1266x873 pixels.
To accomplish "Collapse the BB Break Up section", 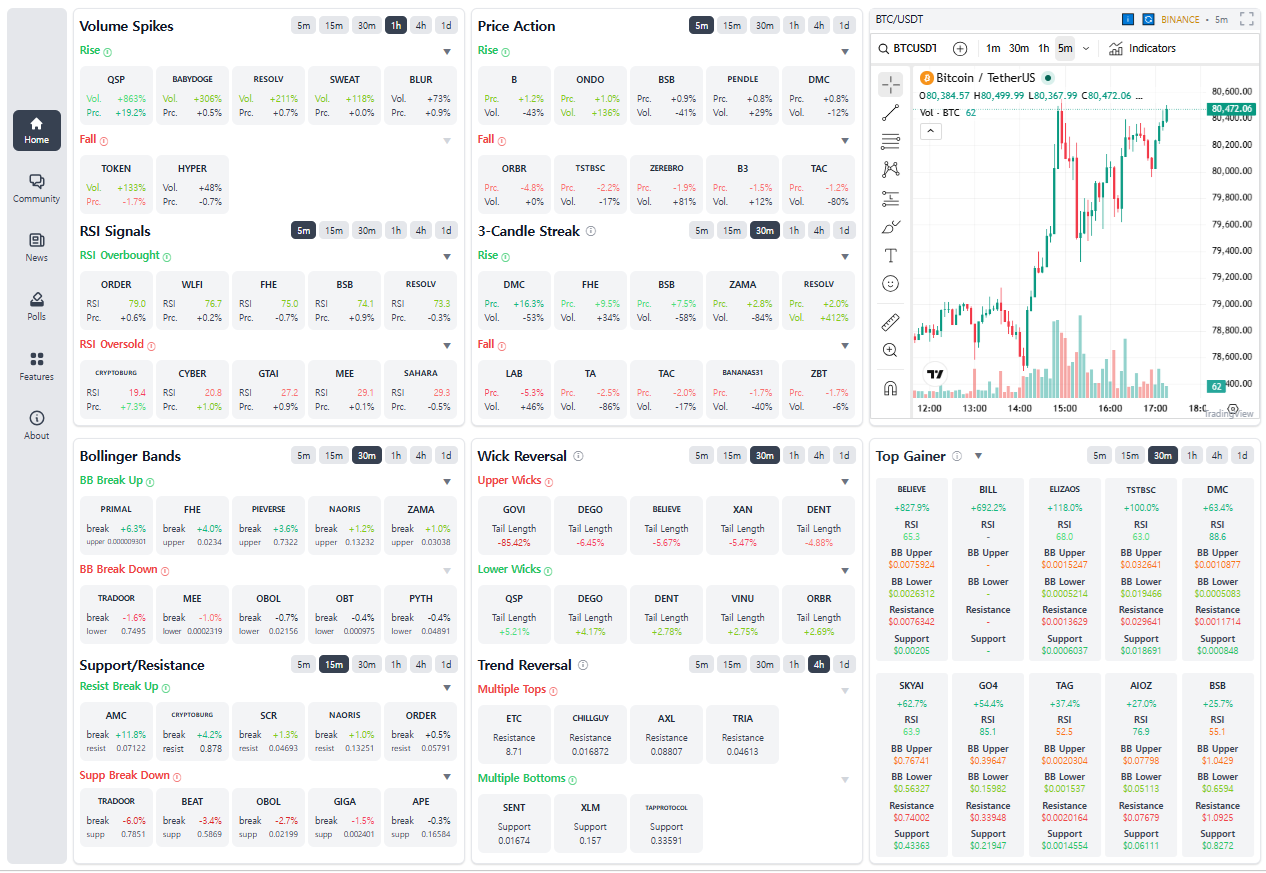I will 447,482.
